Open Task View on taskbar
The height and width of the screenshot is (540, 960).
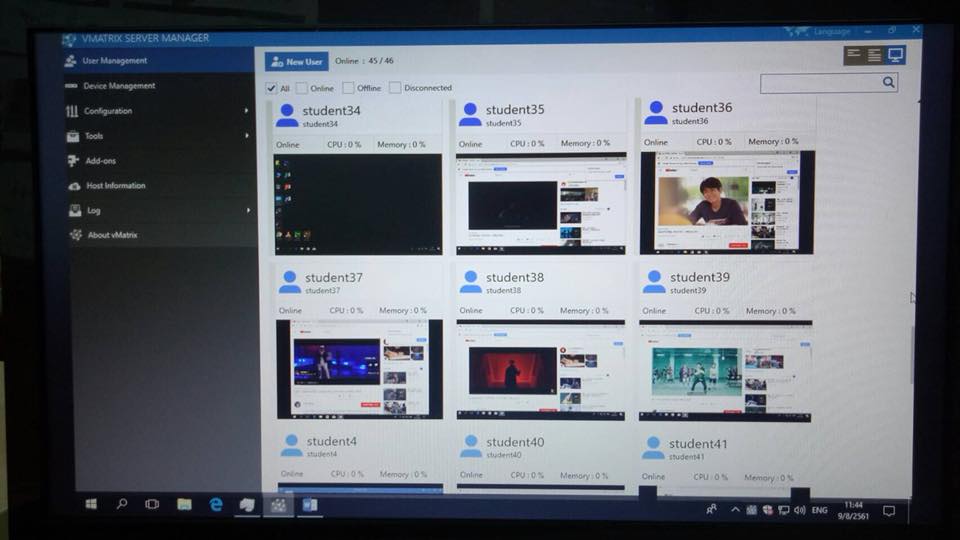(x=152, y=504)
